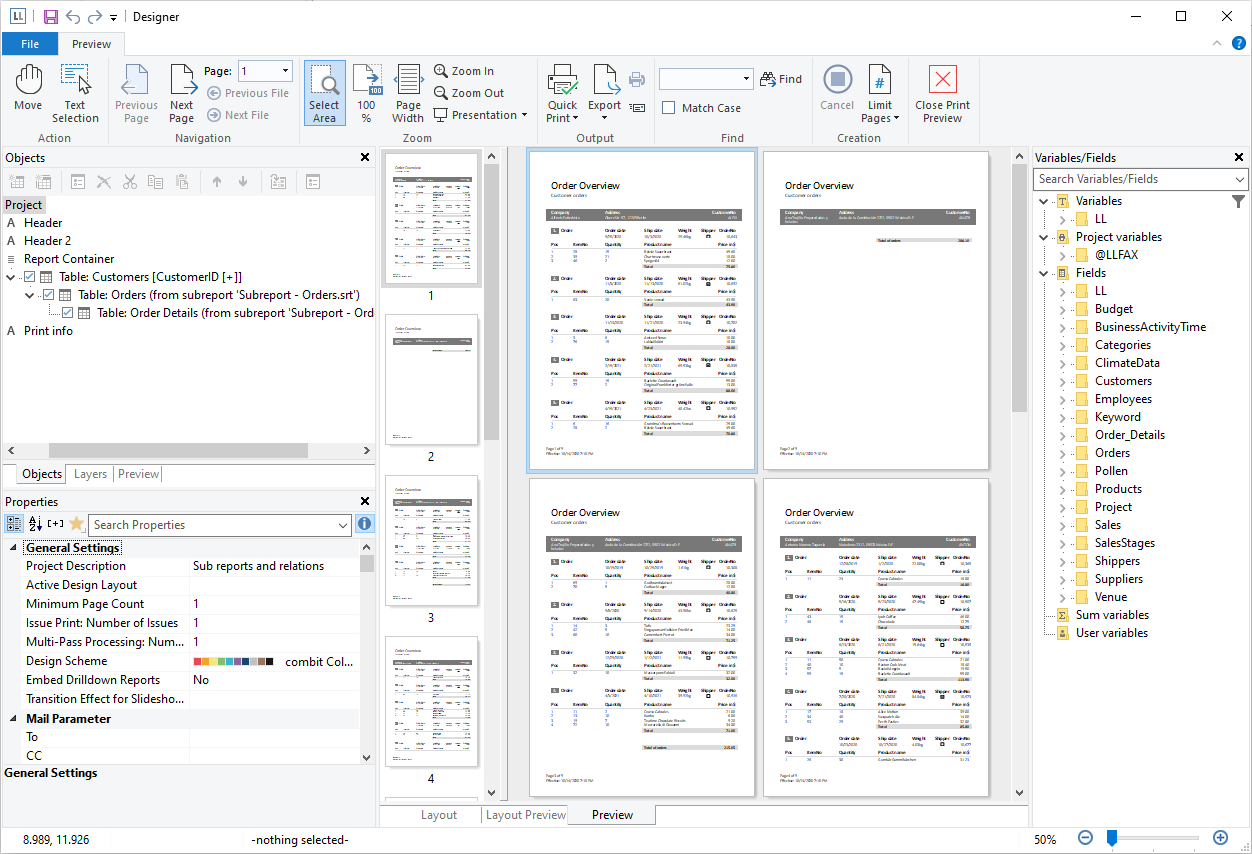Select the Shippers fields folder

tap(1117, 561)
